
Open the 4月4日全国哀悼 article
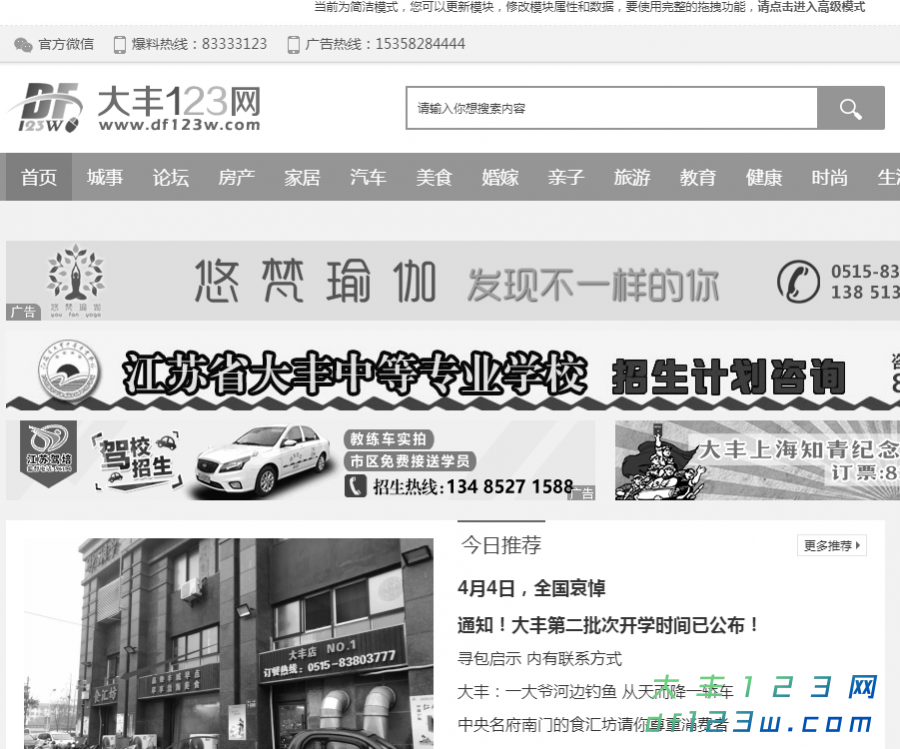pos(535,588)
